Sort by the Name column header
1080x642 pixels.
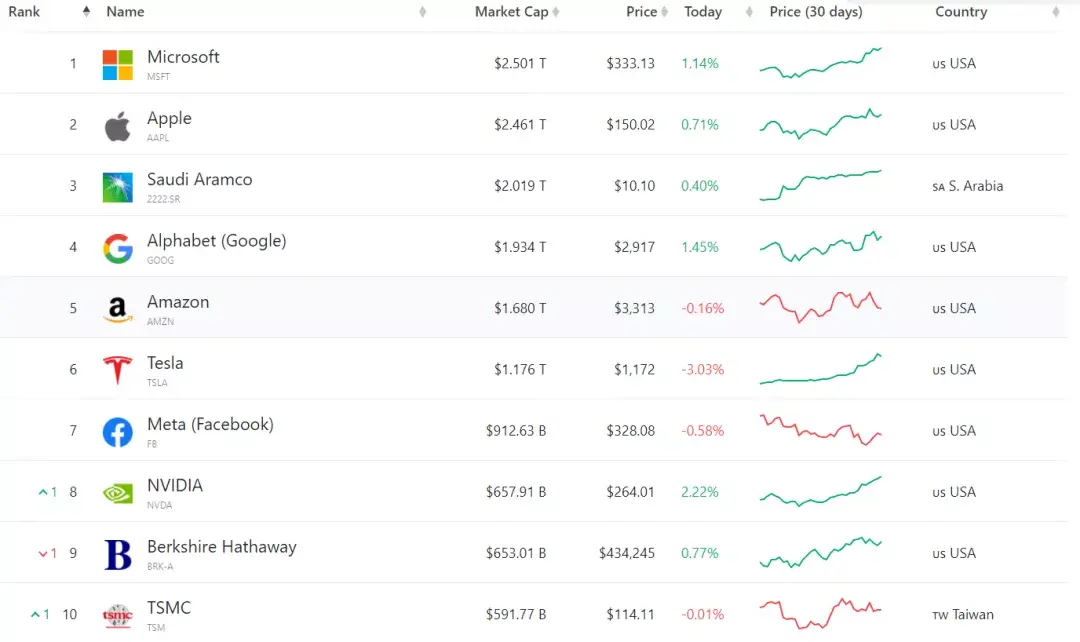click(x=126, y=12)
